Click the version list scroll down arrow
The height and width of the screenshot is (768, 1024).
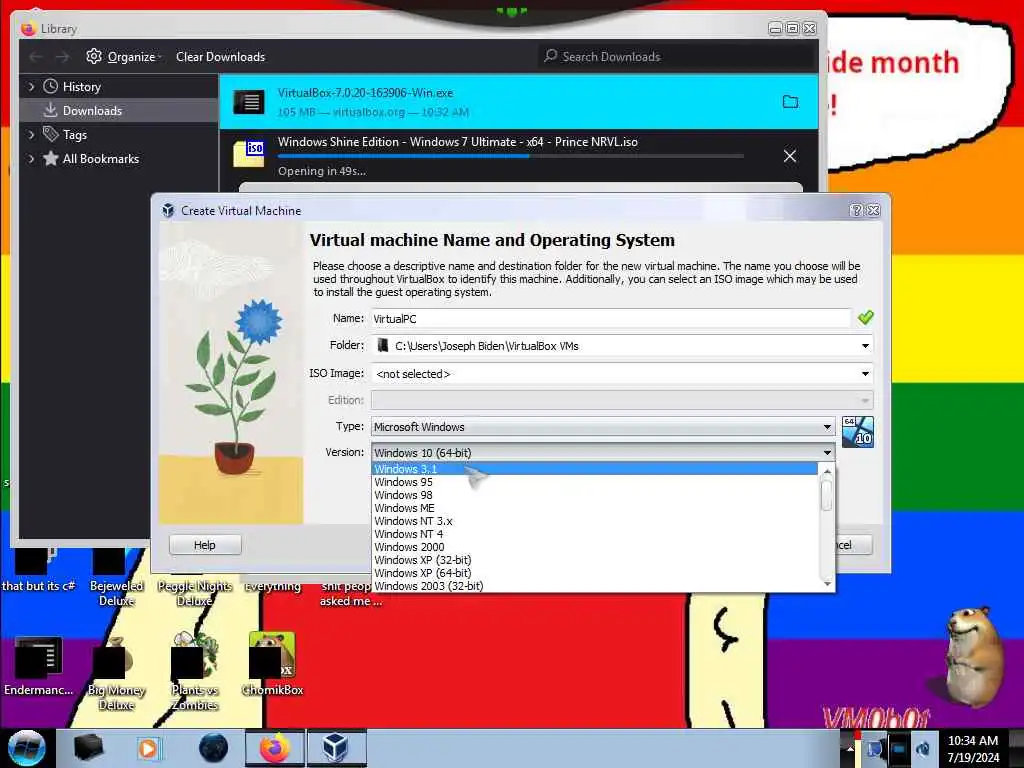(827, 583)
